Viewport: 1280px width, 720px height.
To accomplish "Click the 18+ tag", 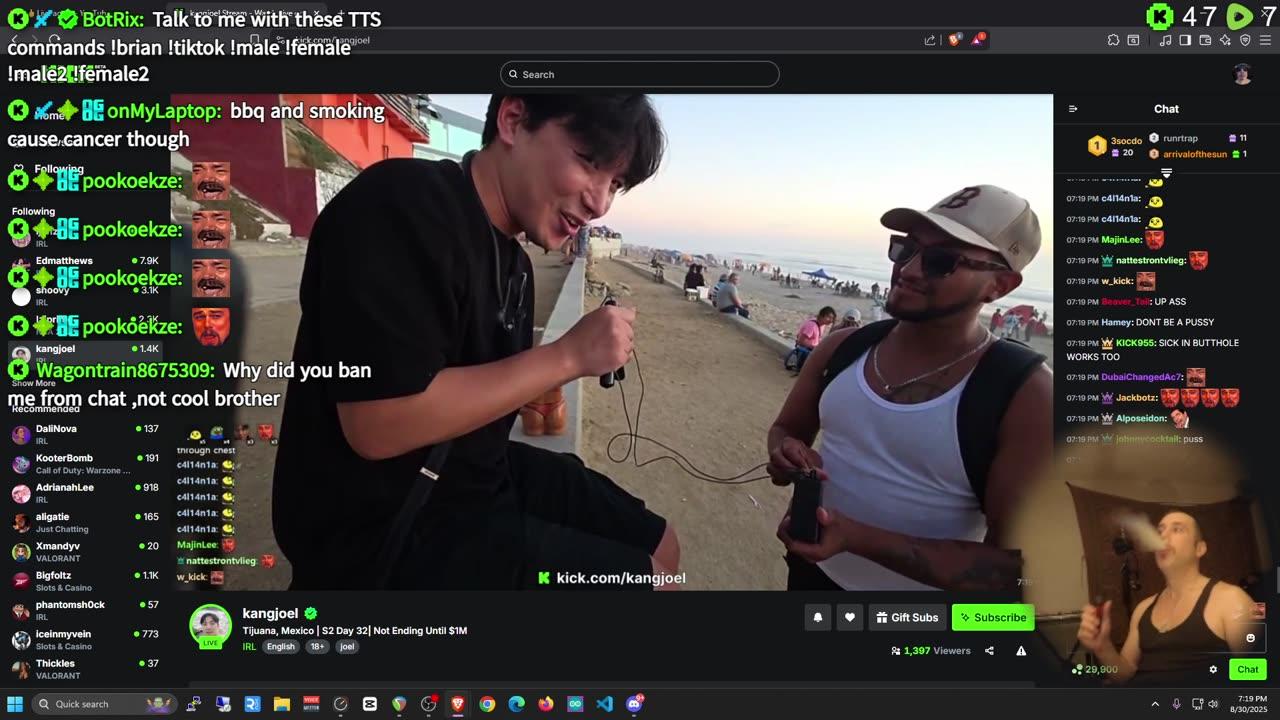I will pyautogui.click(x=317, y=646).
